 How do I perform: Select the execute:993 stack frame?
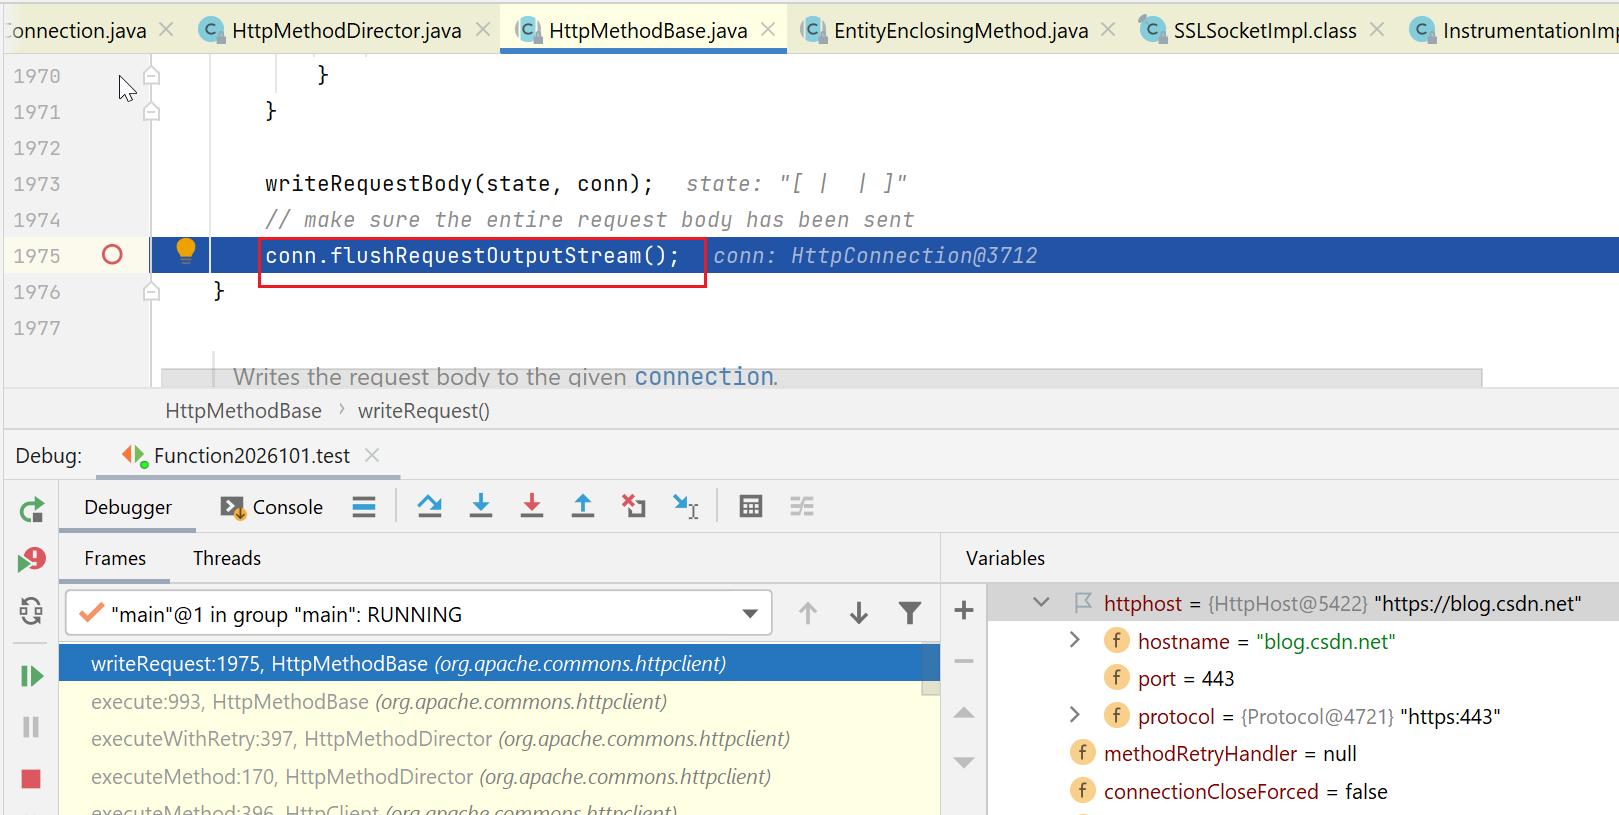[x=379, y=702]
